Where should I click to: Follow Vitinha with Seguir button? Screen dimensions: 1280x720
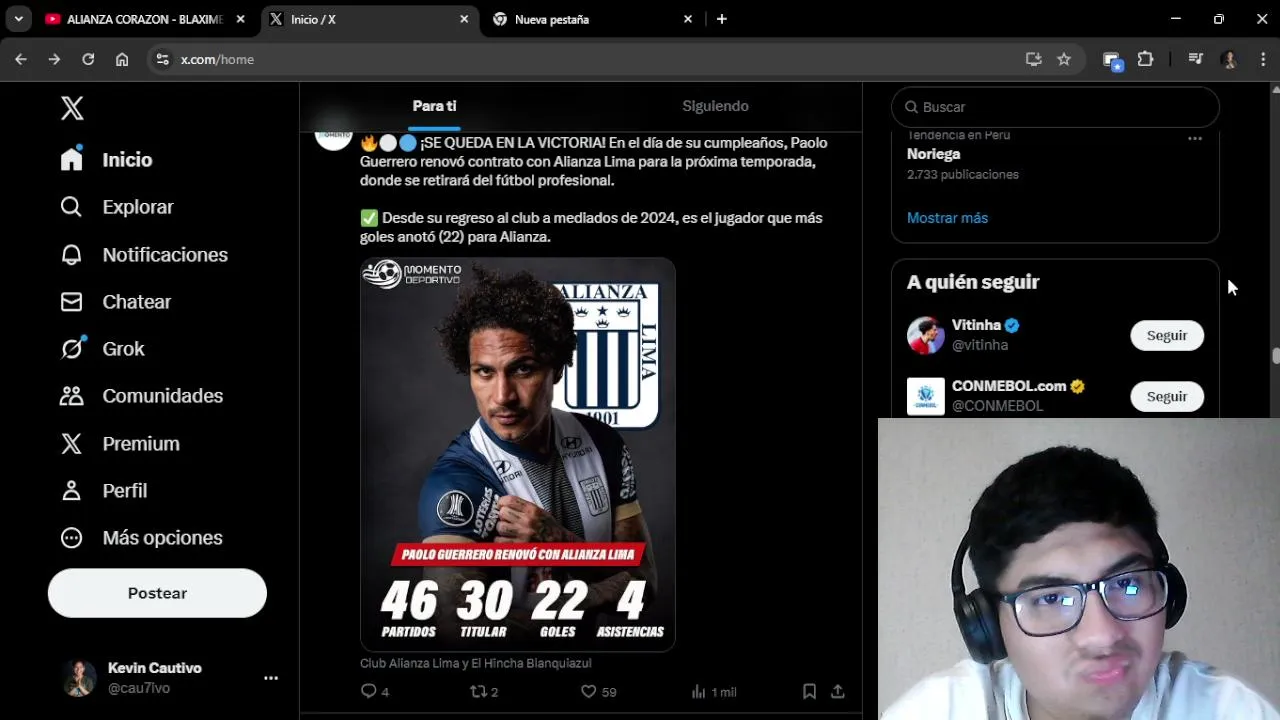[1167, 336]
